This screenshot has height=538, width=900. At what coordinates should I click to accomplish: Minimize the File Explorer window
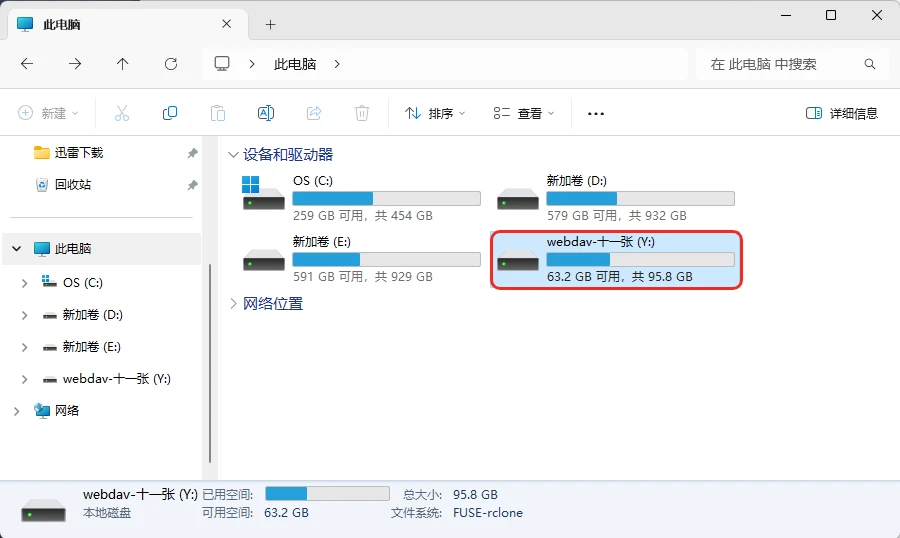[786, 16]
